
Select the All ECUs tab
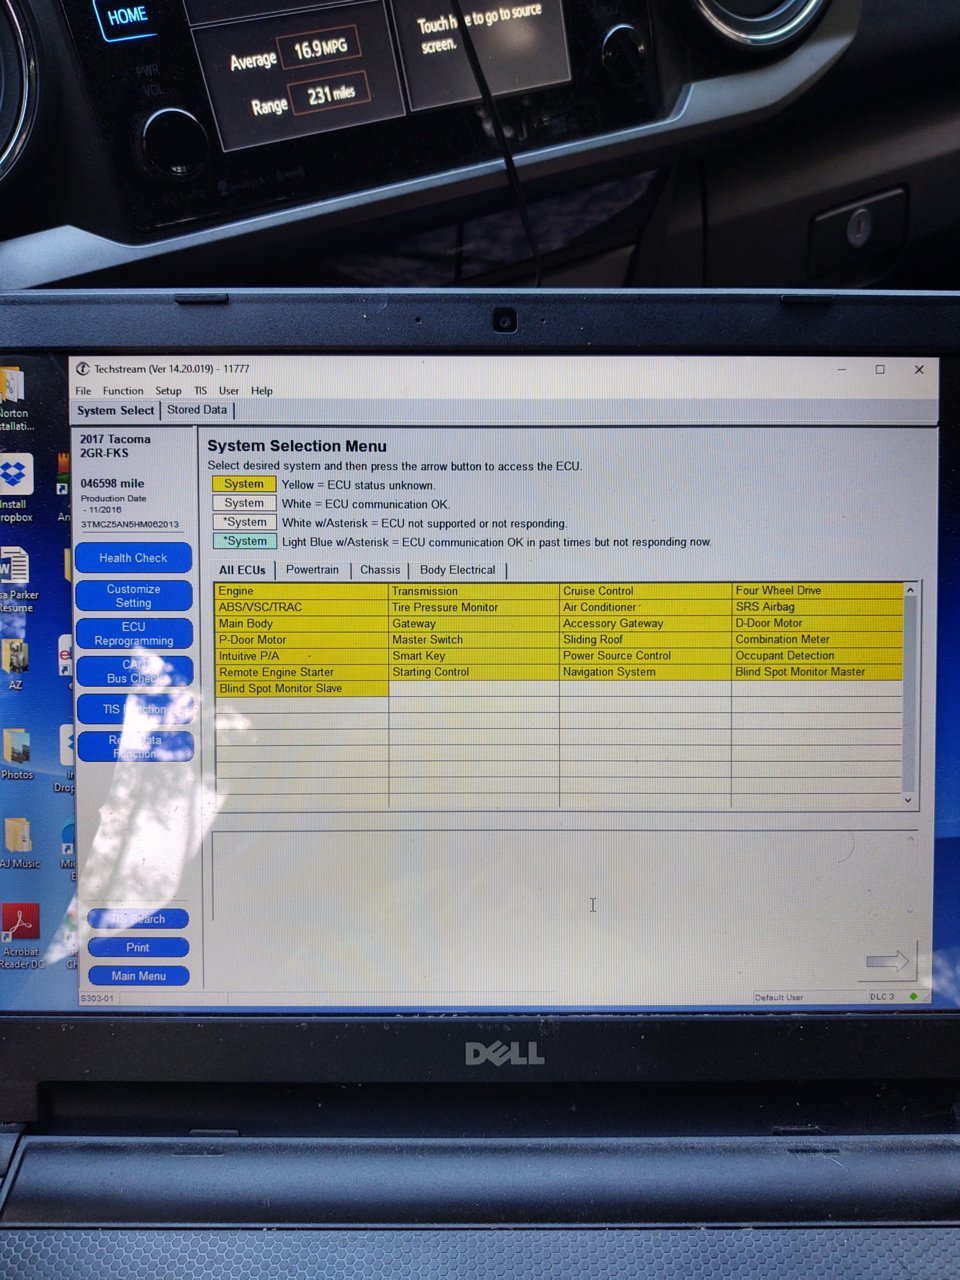pos(242,570)
